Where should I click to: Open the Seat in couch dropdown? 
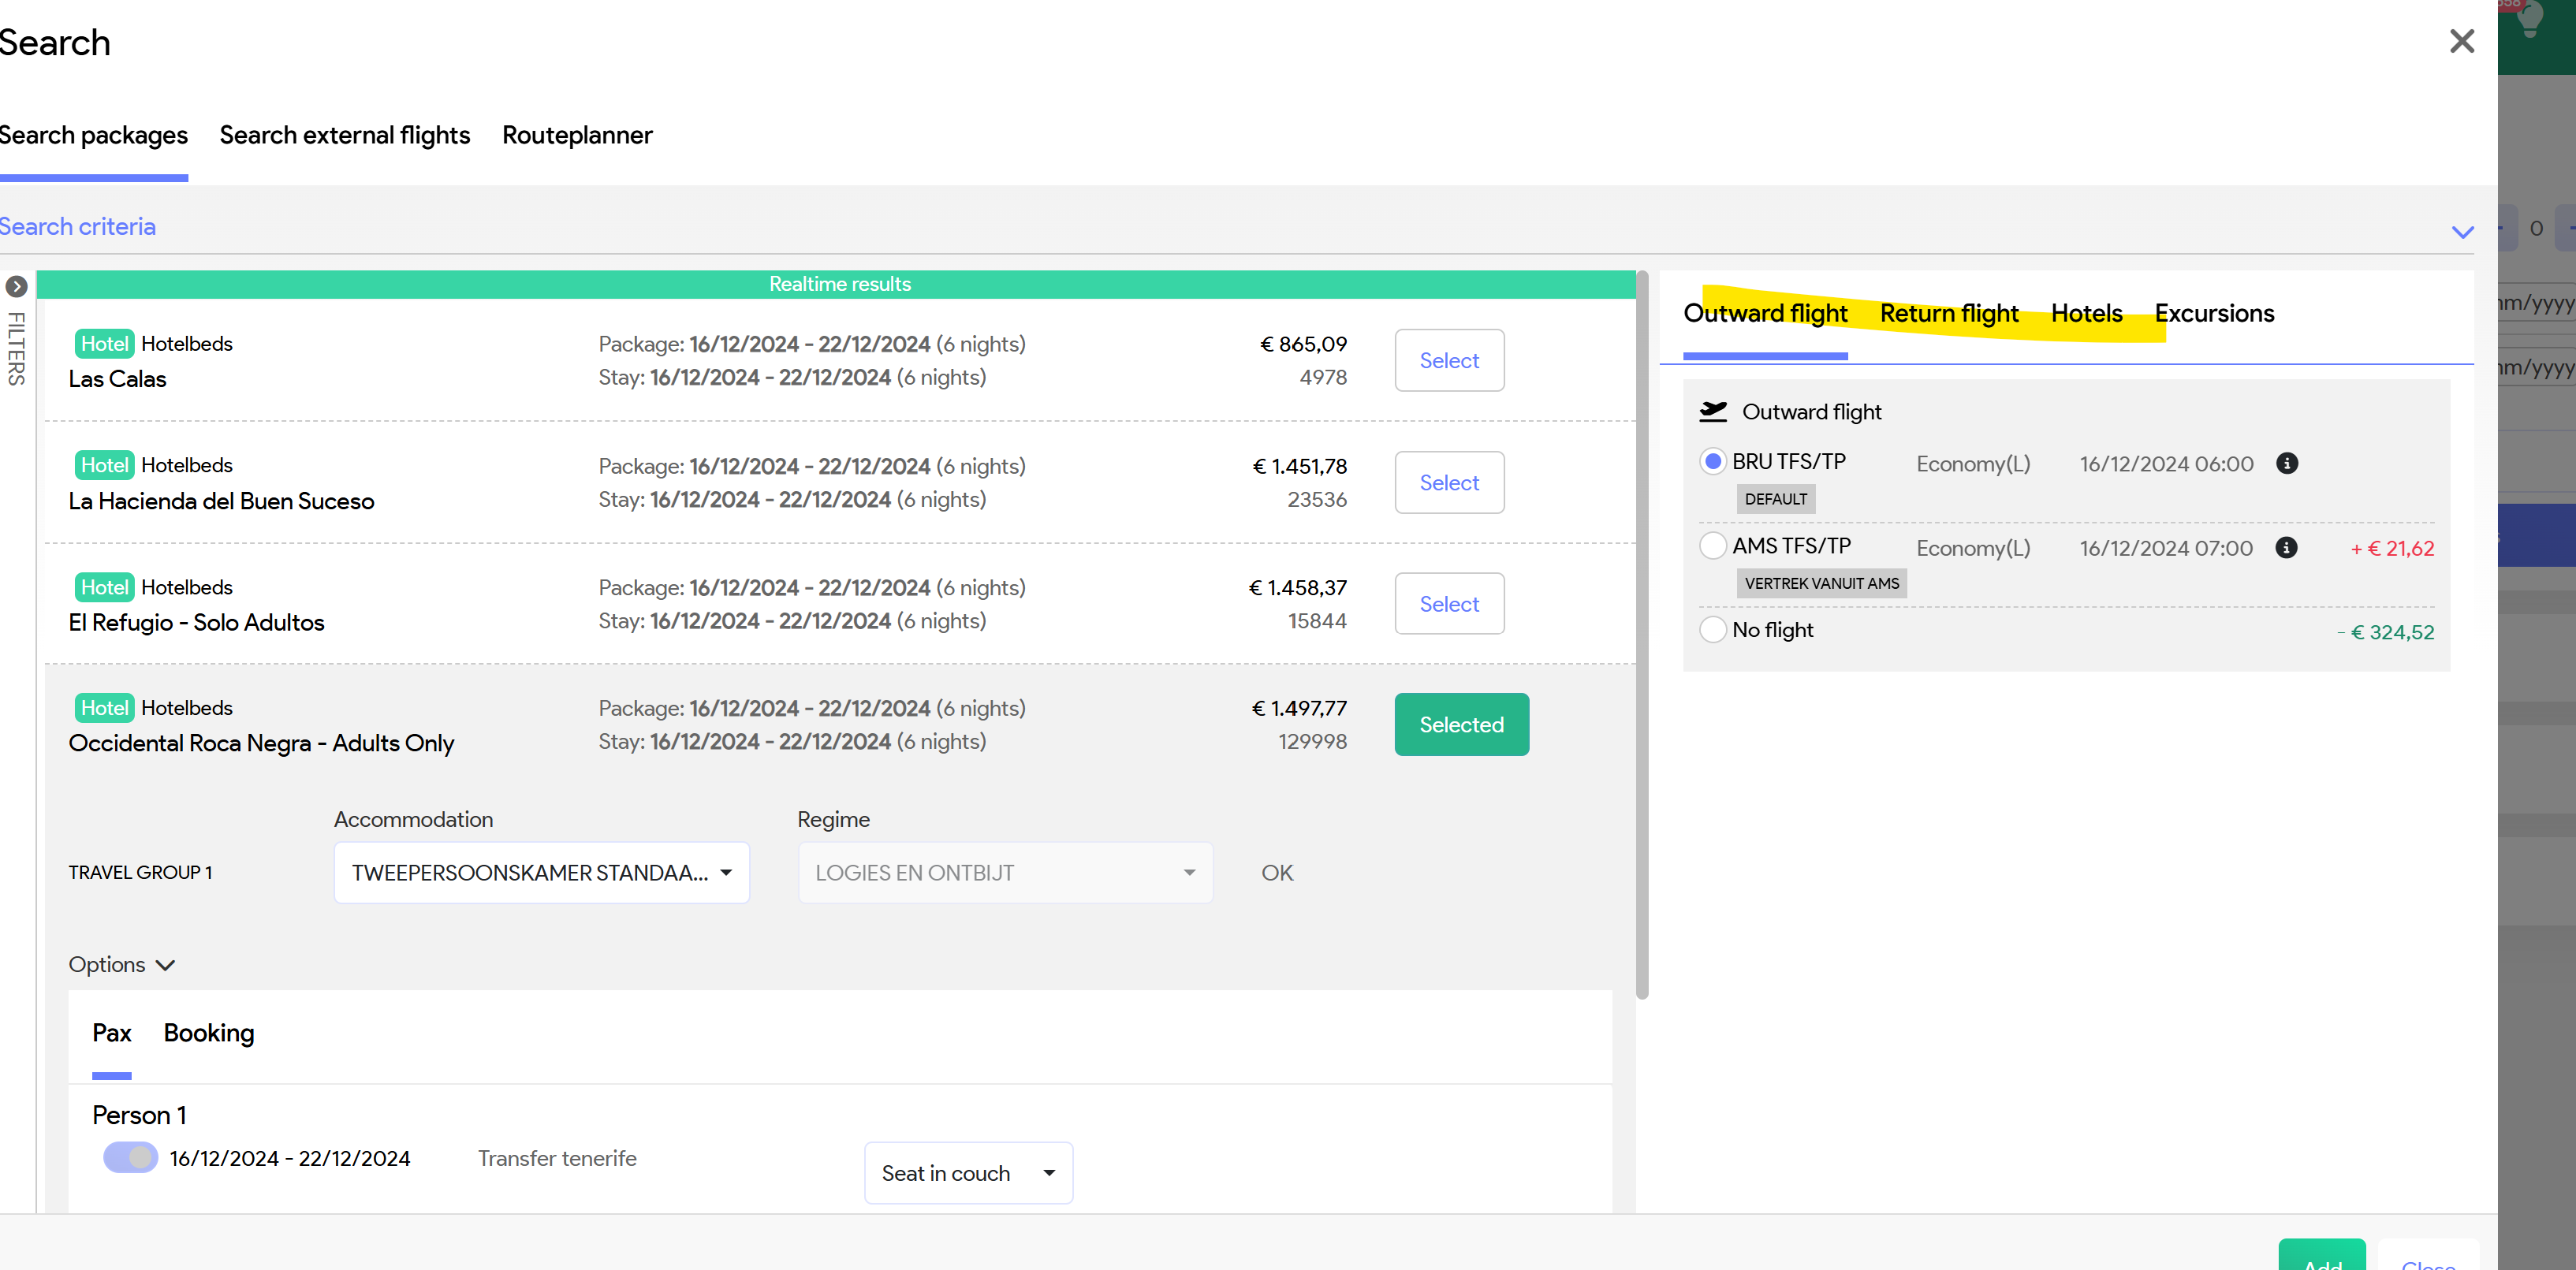pyautogui.click(x=967, y=1172)
